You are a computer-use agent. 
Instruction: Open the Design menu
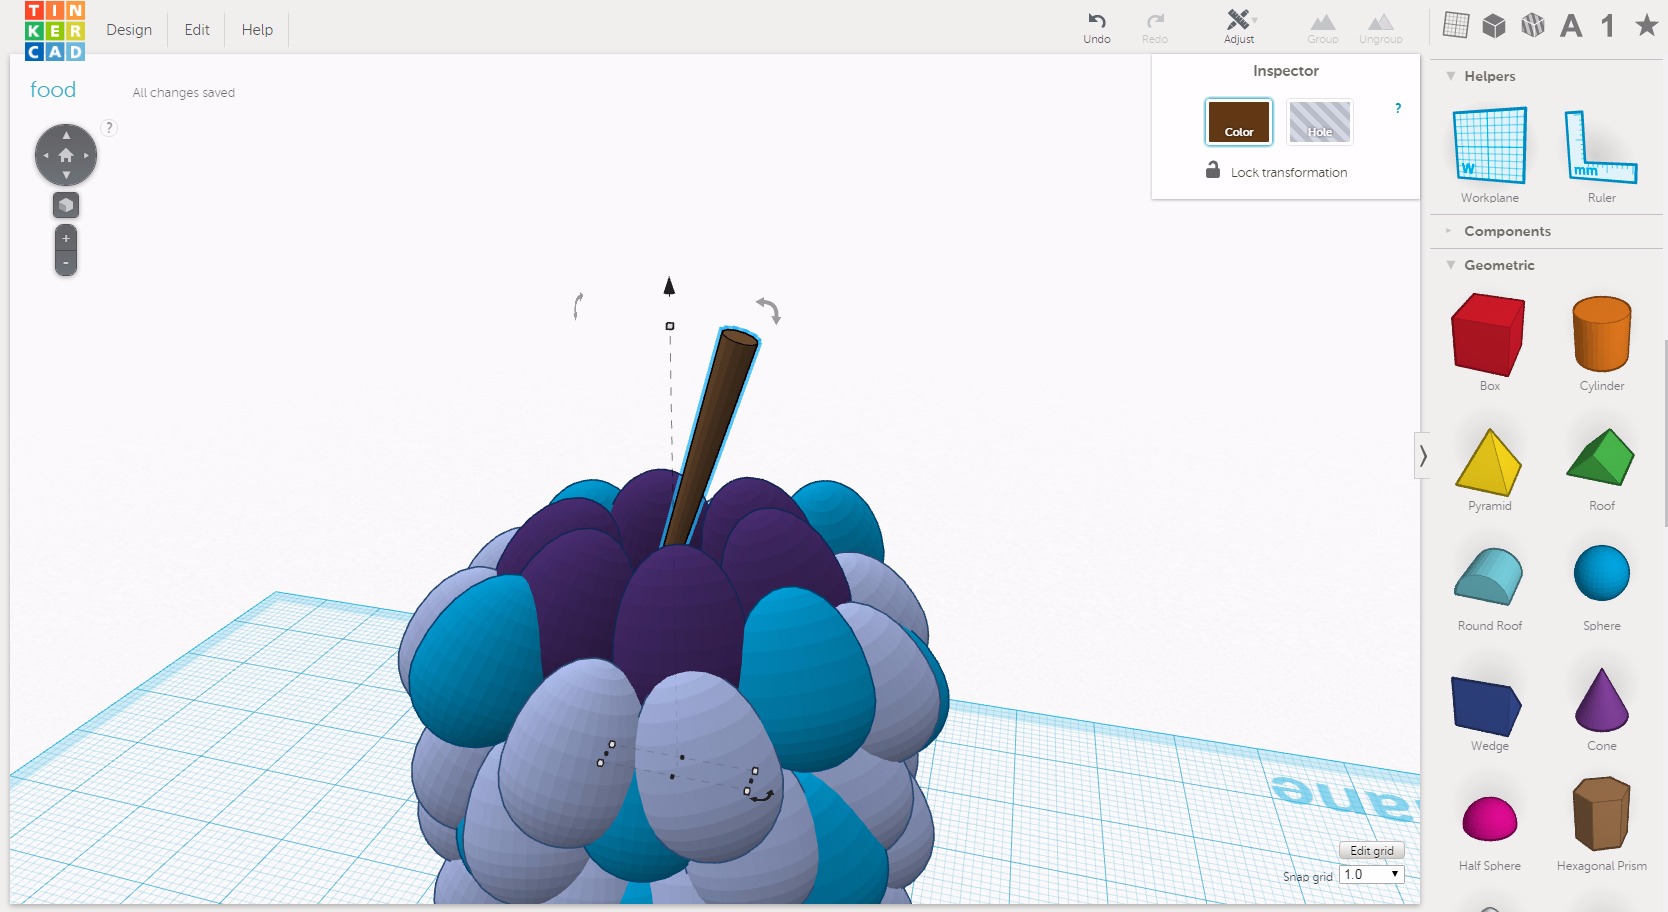coord(129,30)
